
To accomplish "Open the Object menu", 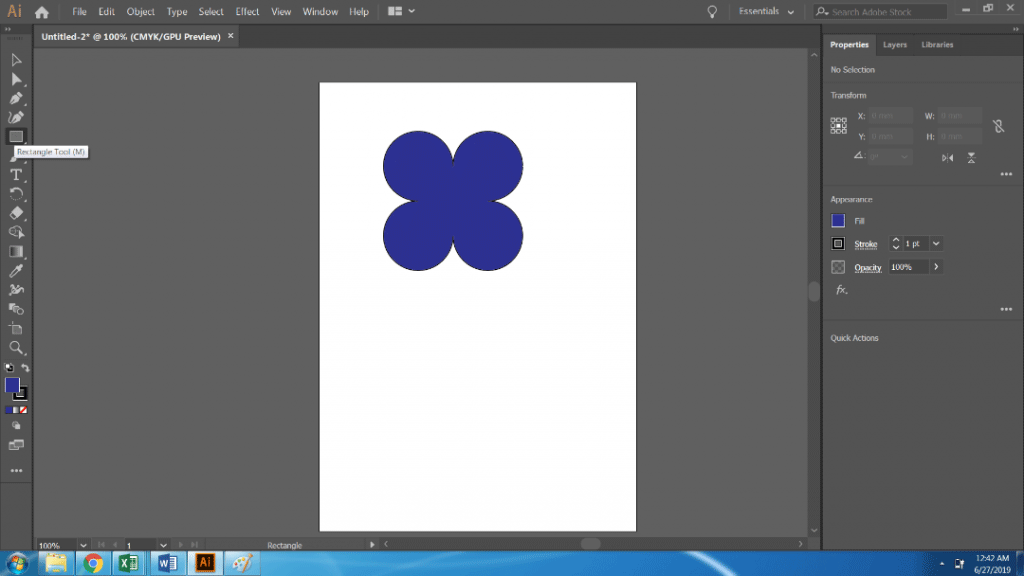I will coord(140,11).
